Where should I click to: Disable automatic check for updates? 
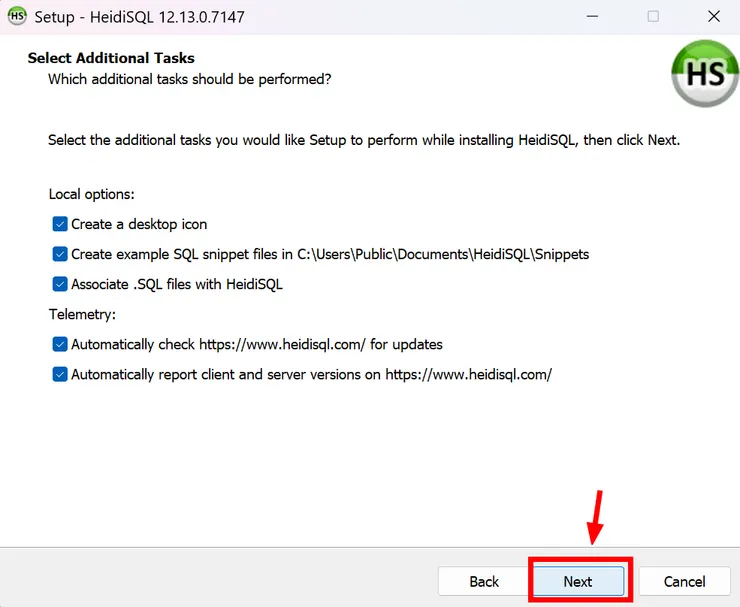point(60,345)
